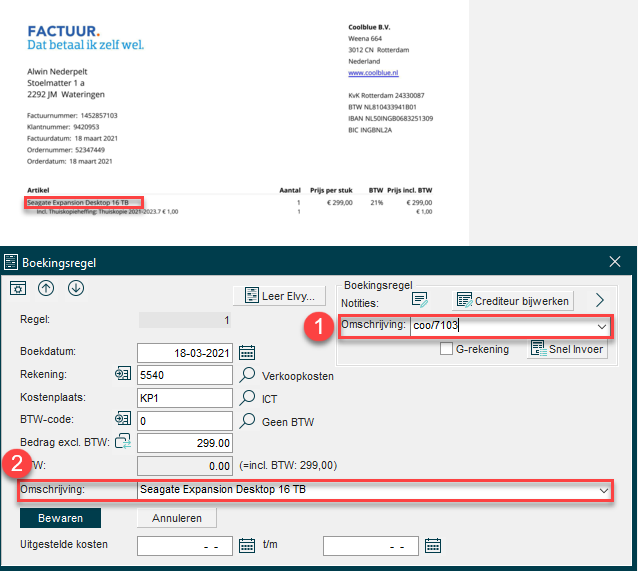The height and width of the screenshot is (571, 638).
Task: Click 'Verkoopkosten' label beside Rekening
Action: (298, 376)
